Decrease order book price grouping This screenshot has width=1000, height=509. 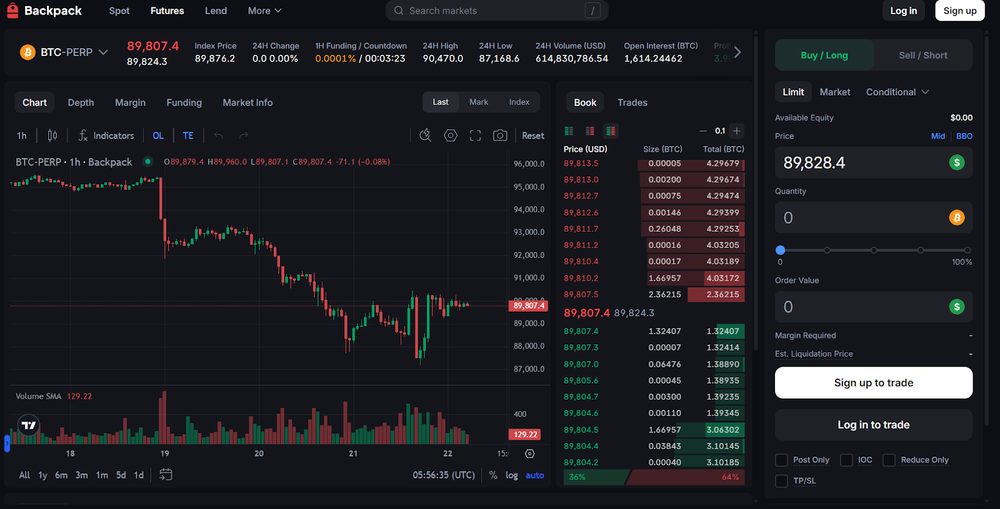click(x=703, y=131)
